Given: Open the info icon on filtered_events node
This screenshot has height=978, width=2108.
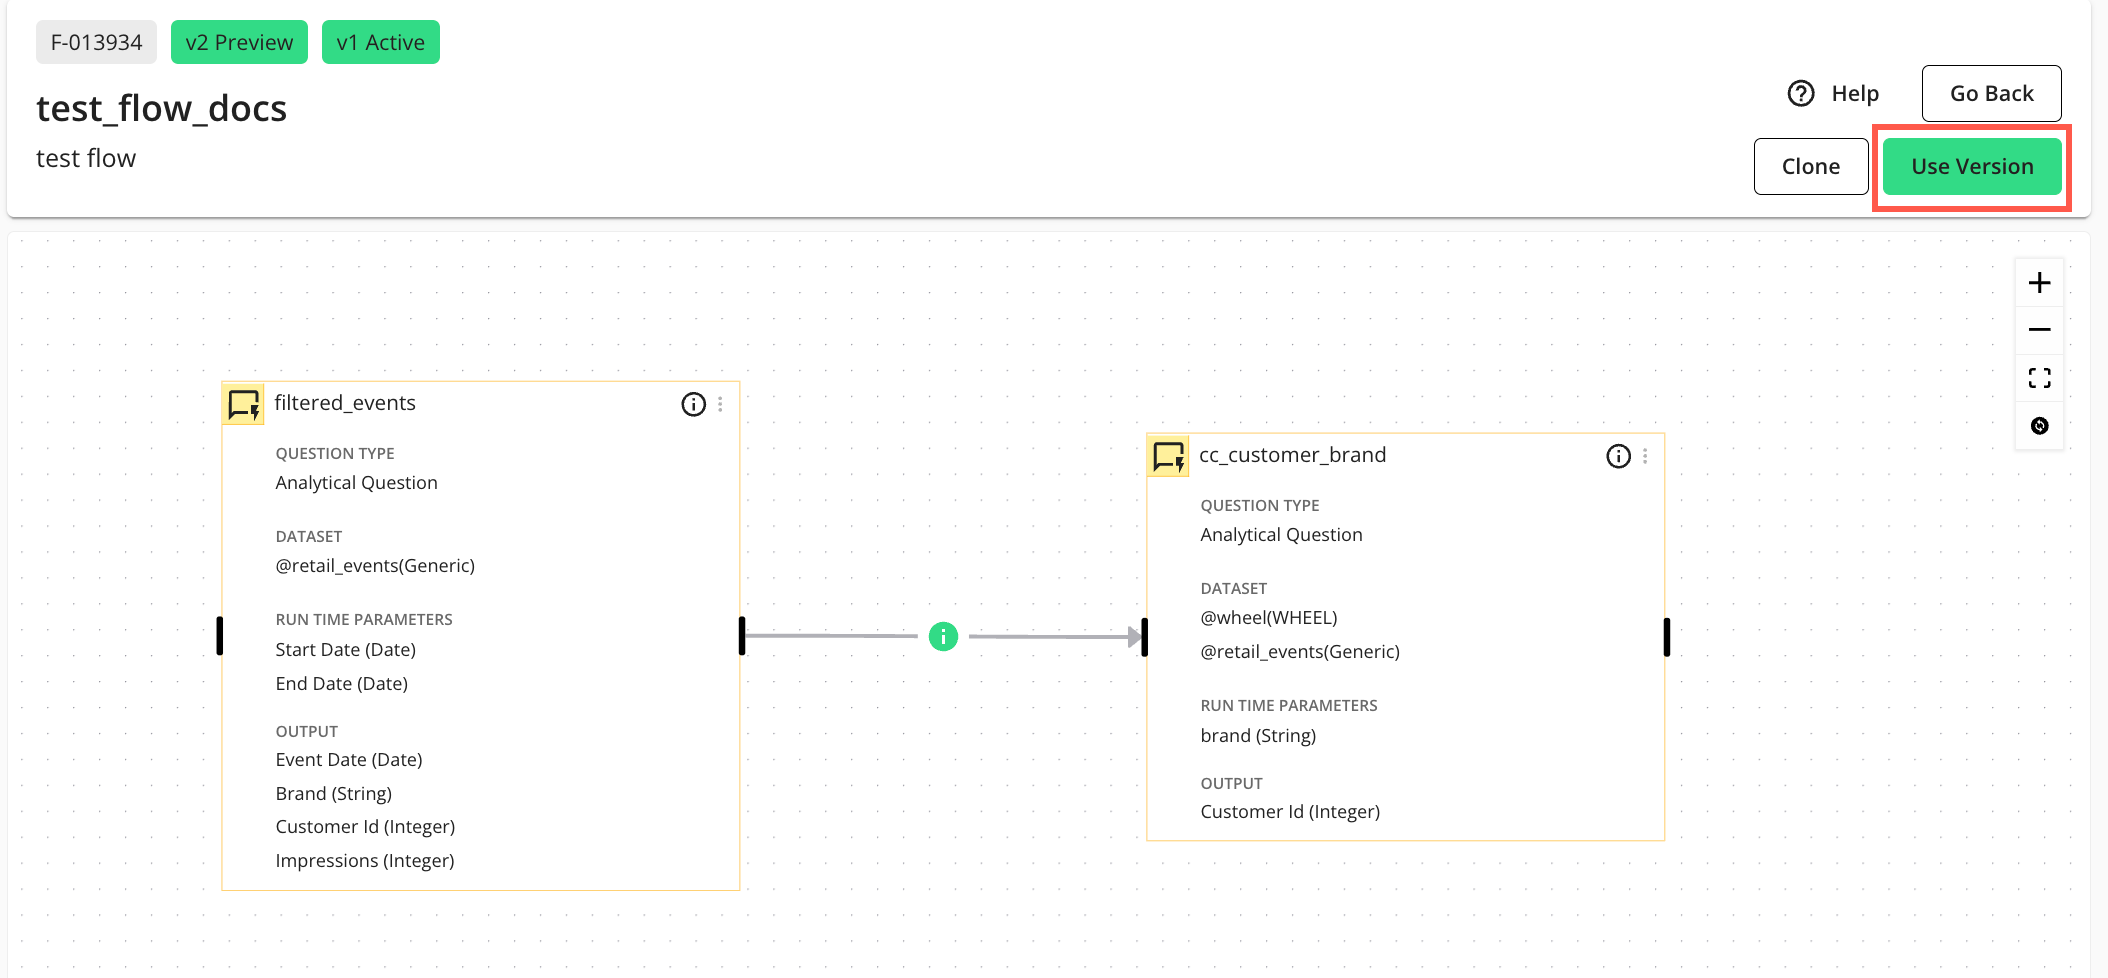Looking at the screenshot, I should coord(693,404).
